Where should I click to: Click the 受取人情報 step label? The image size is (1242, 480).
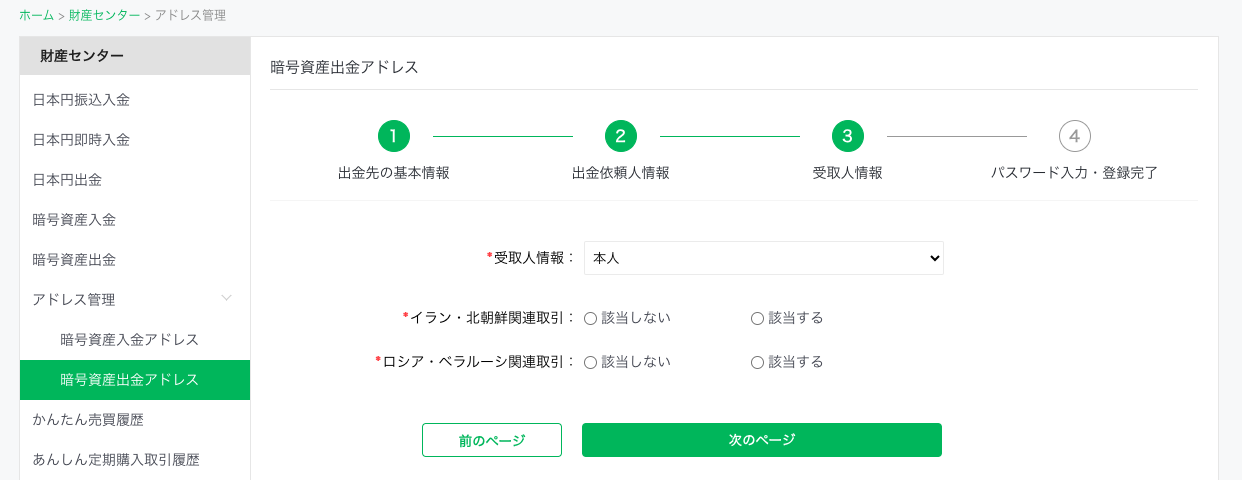click(x=848, y=173)
